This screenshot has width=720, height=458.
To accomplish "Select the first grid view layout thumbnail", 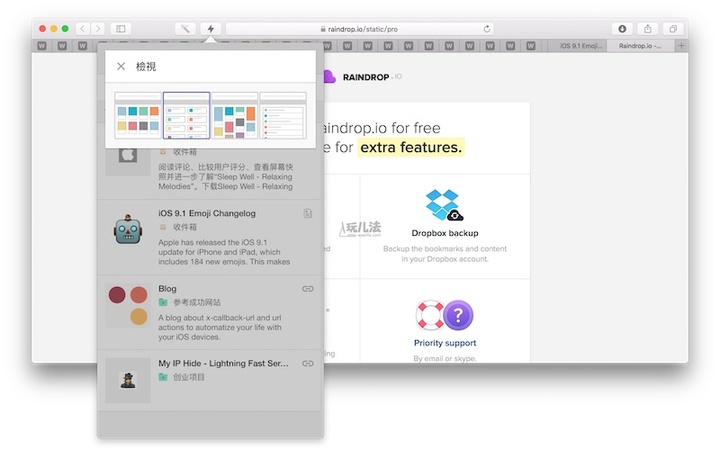I will pos(137,115).
